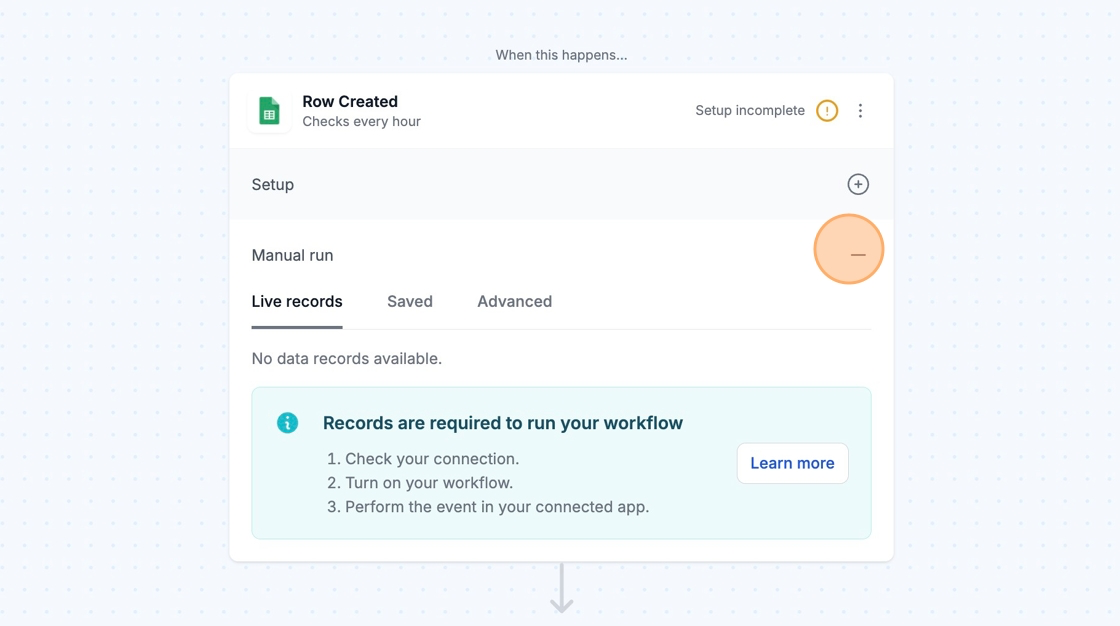Click the Google Sheets app icon
This screenshot has width=1120, height=626.
(269, 111)
